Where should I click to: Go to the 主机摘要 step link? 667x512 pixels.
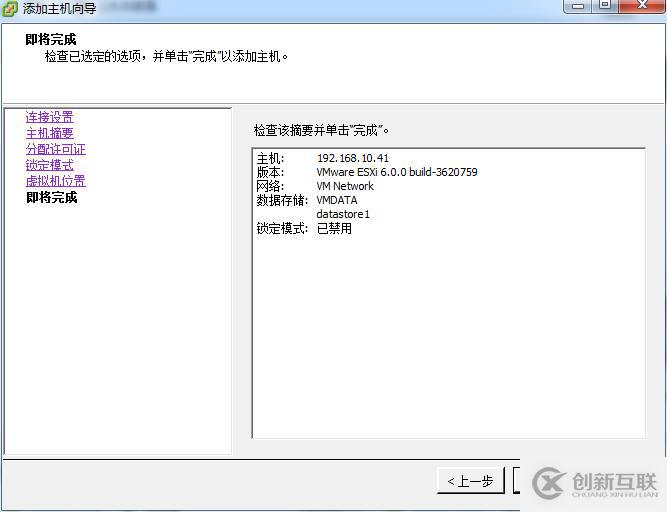[49, 133]
